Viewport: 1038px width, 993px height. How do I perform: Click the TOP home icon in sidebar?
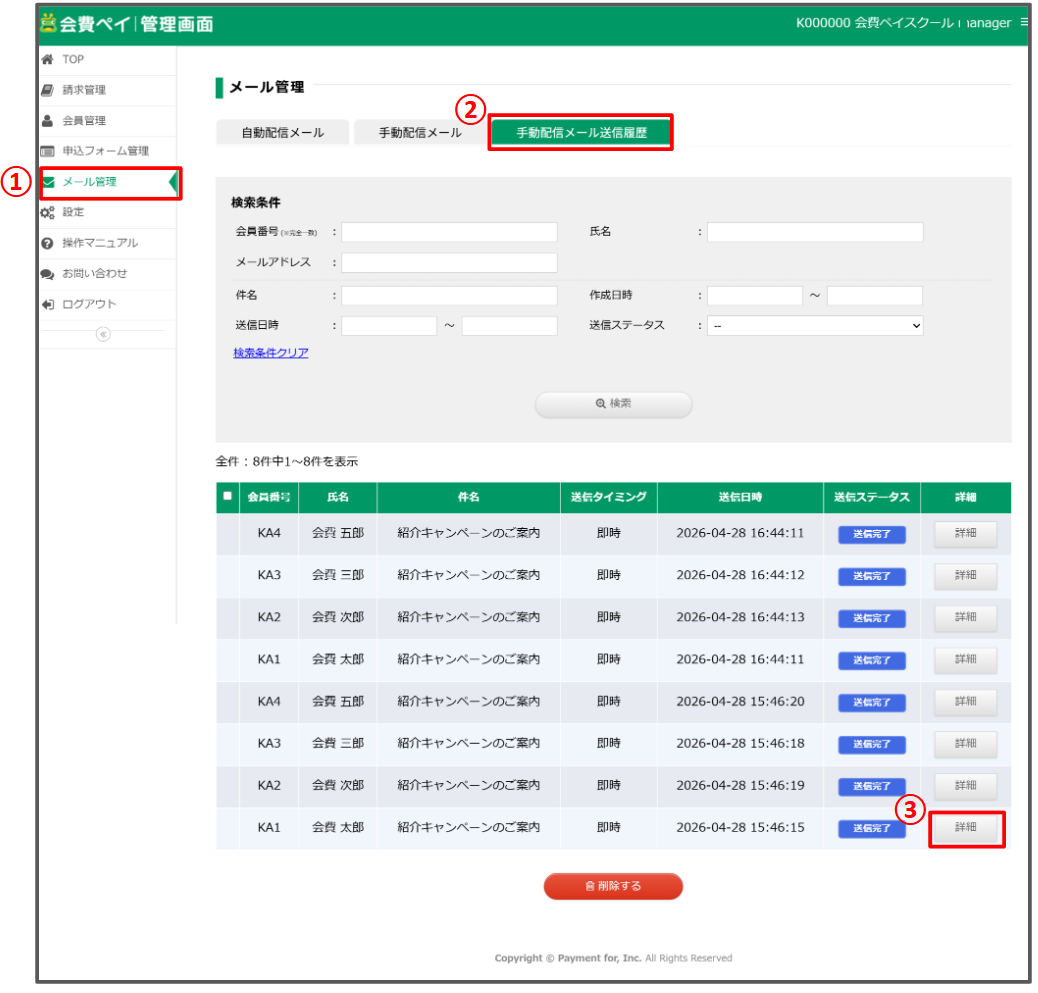click(47, 60)
